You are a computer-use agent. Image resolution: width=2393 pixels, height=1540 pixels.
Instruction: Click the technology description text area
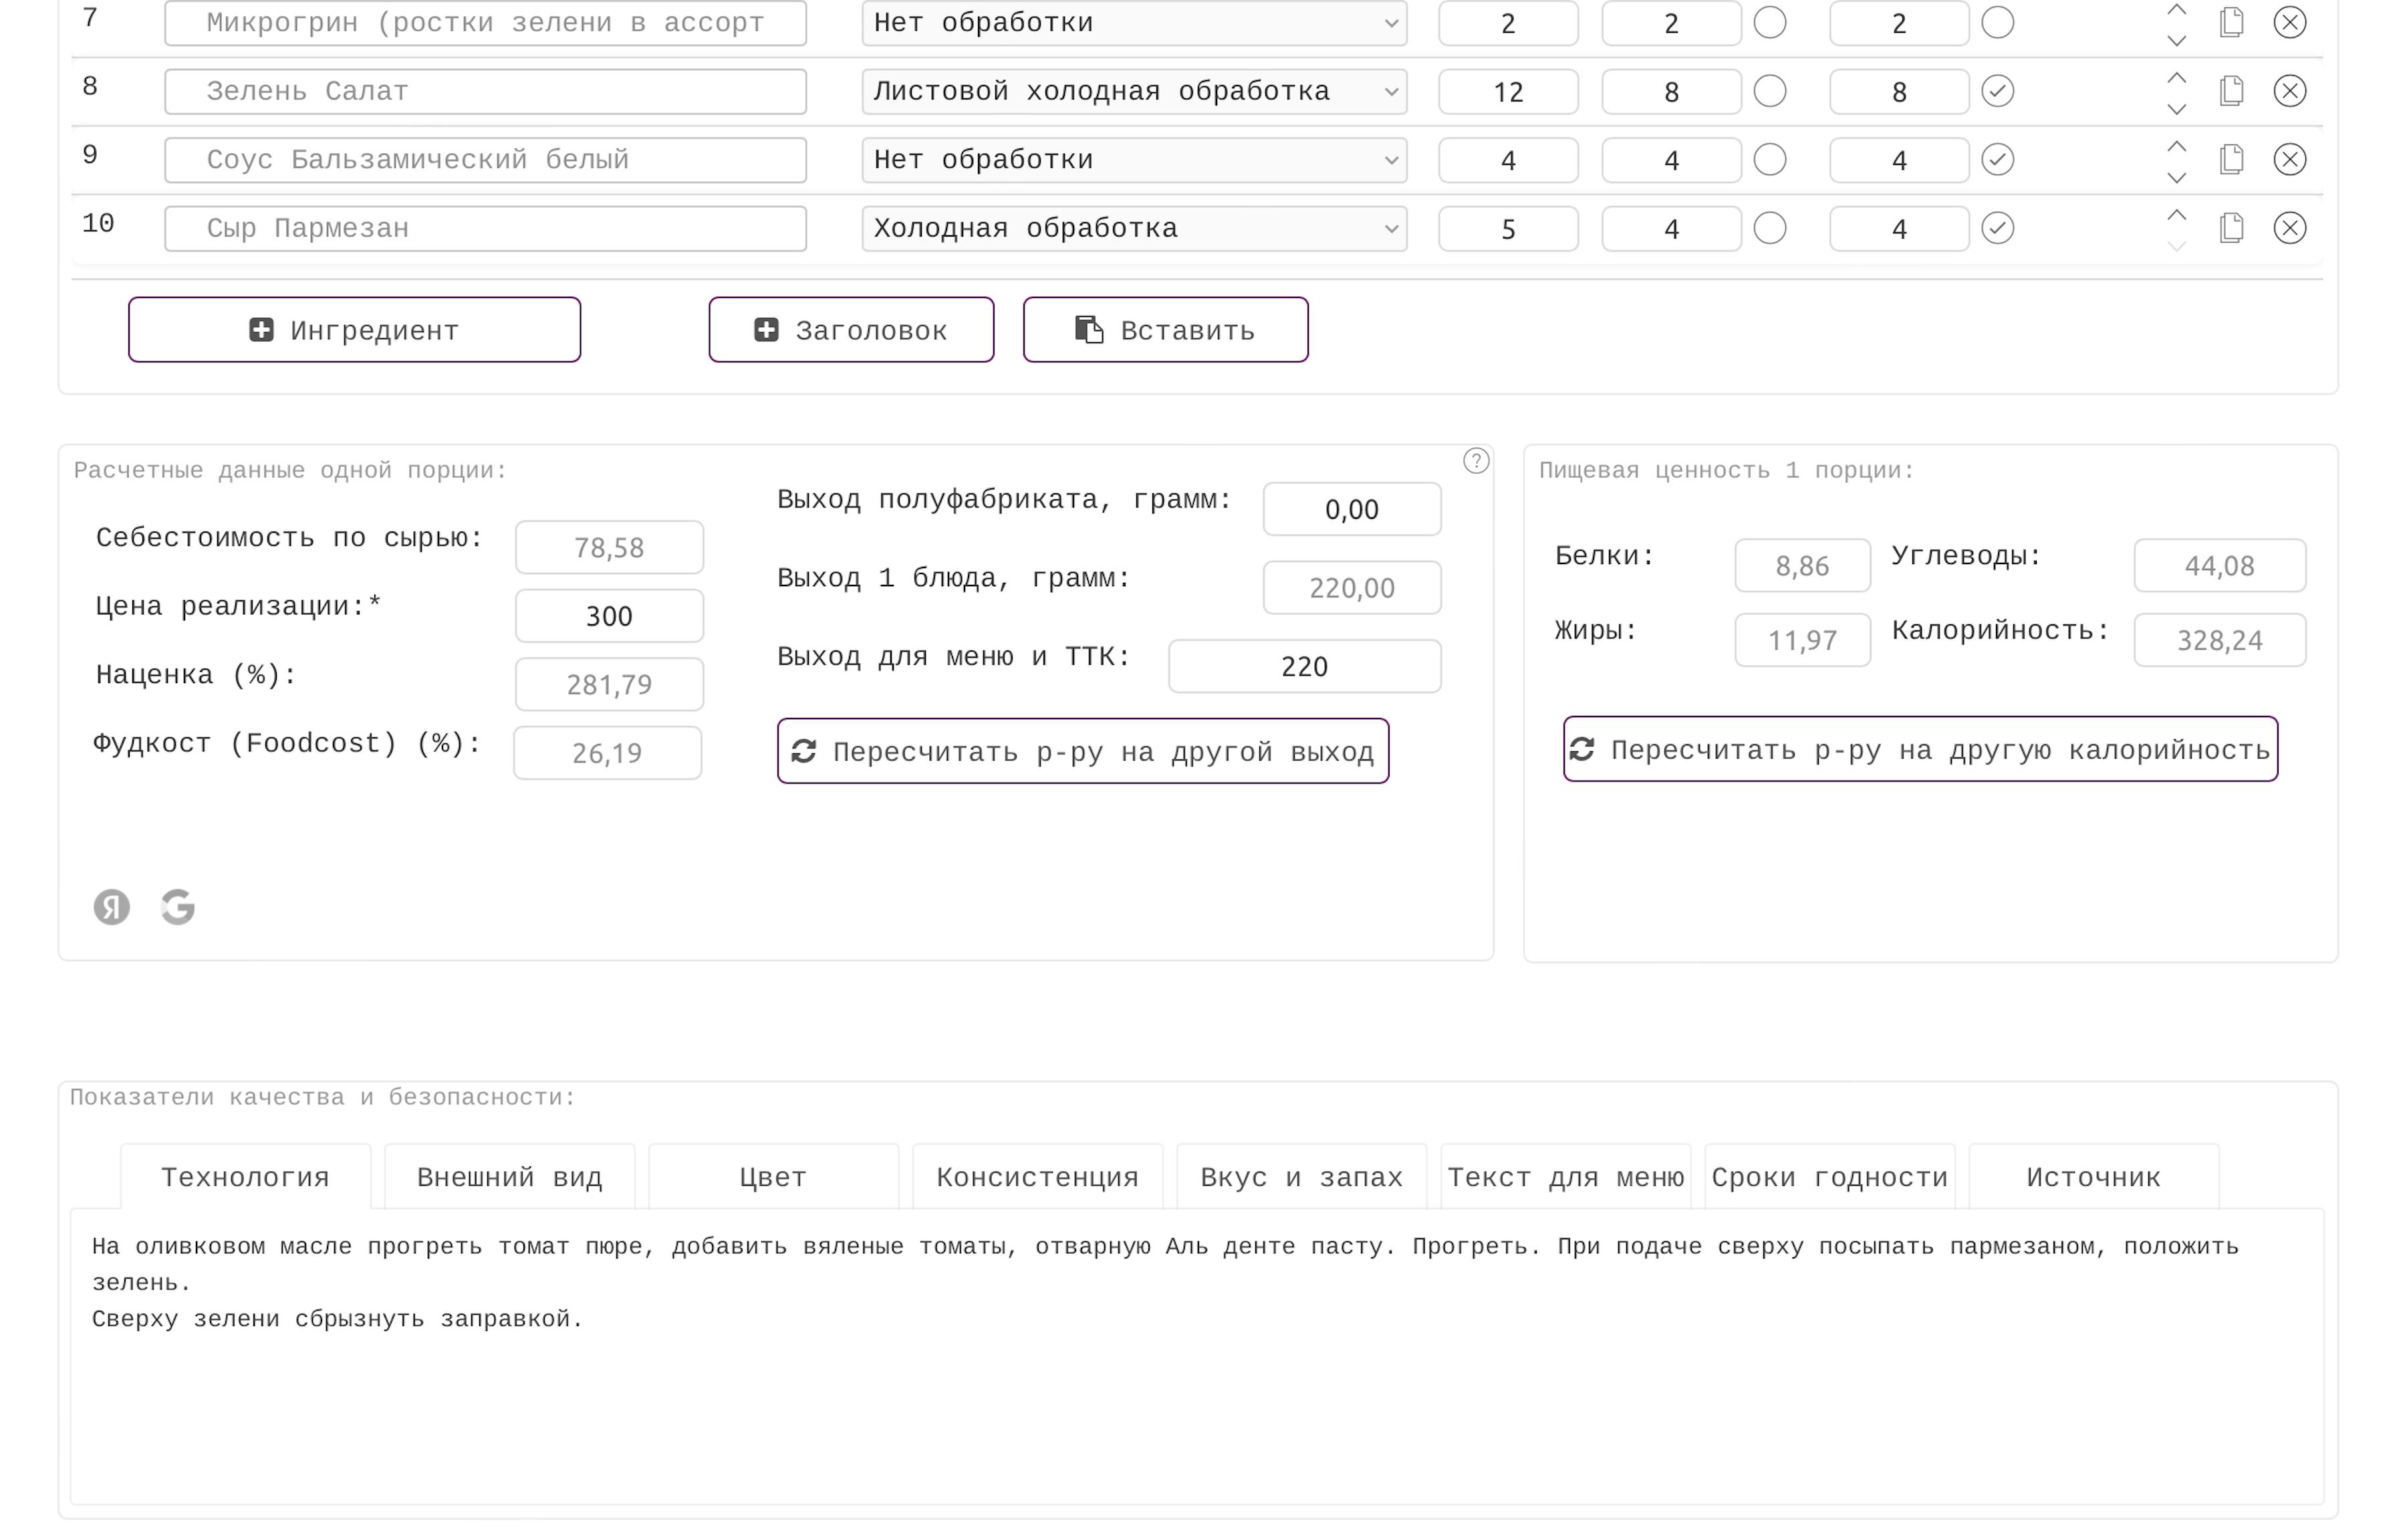tap(1196, 1356)
